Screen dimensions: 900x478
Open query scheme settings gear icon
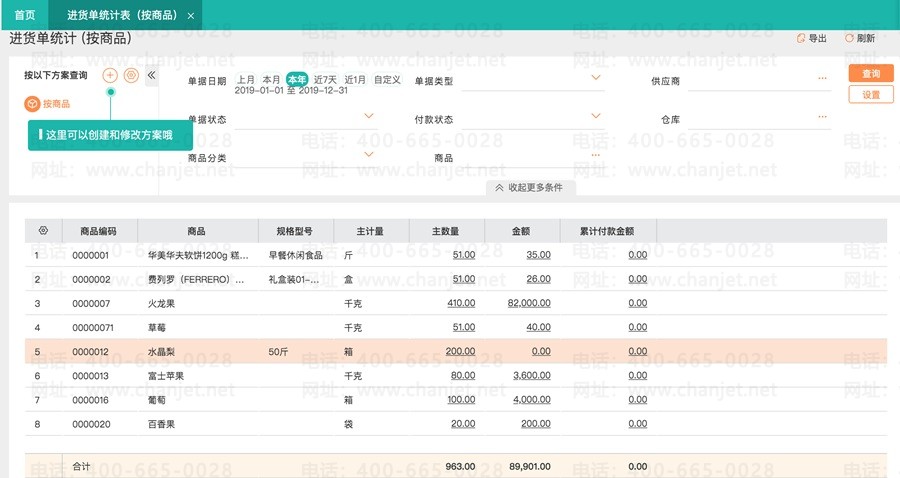click(131, 75)
